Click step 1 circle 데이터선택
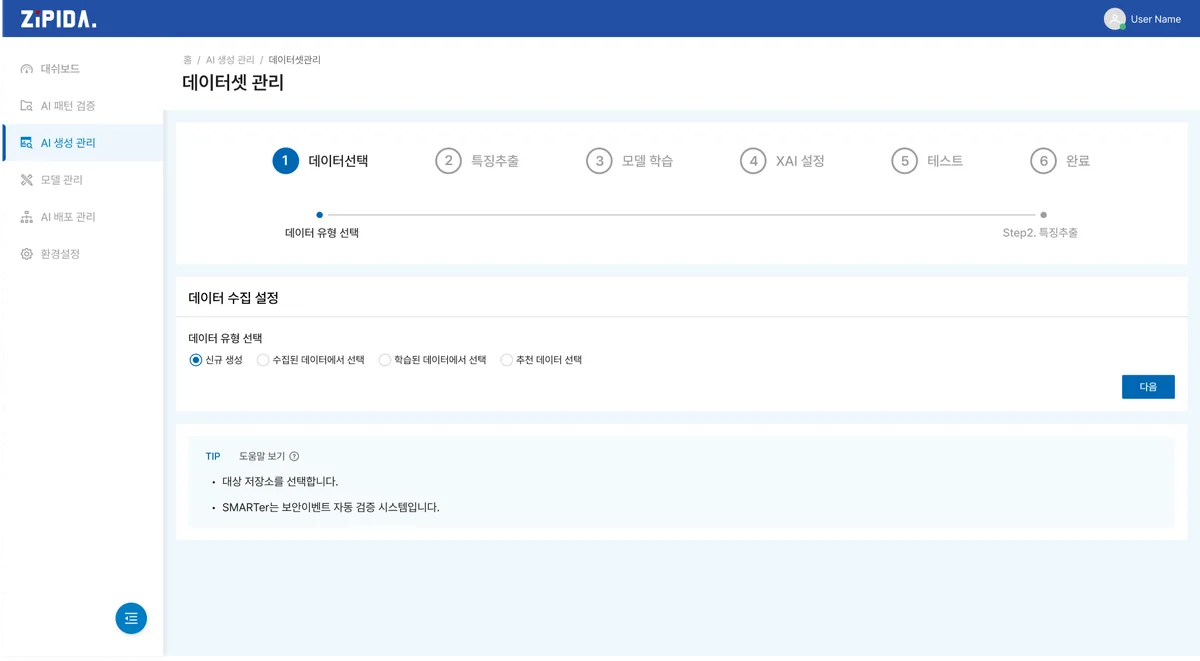1200x661 pixels. pyautogui.click(x=286, y=161)
